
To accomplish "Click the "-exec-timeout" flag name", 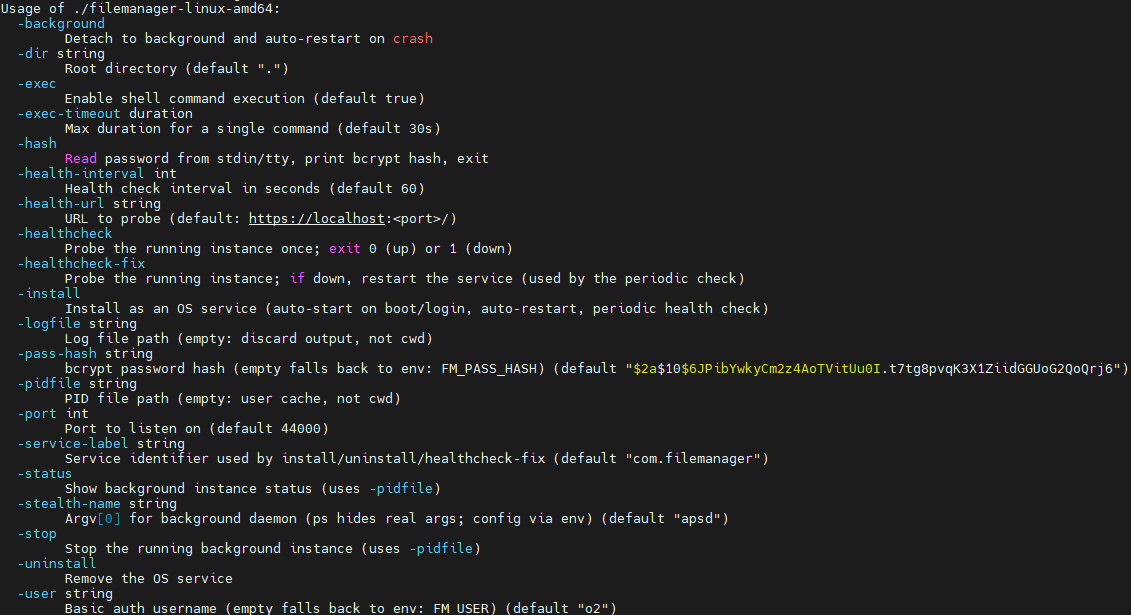I will [x=69, y=113].
